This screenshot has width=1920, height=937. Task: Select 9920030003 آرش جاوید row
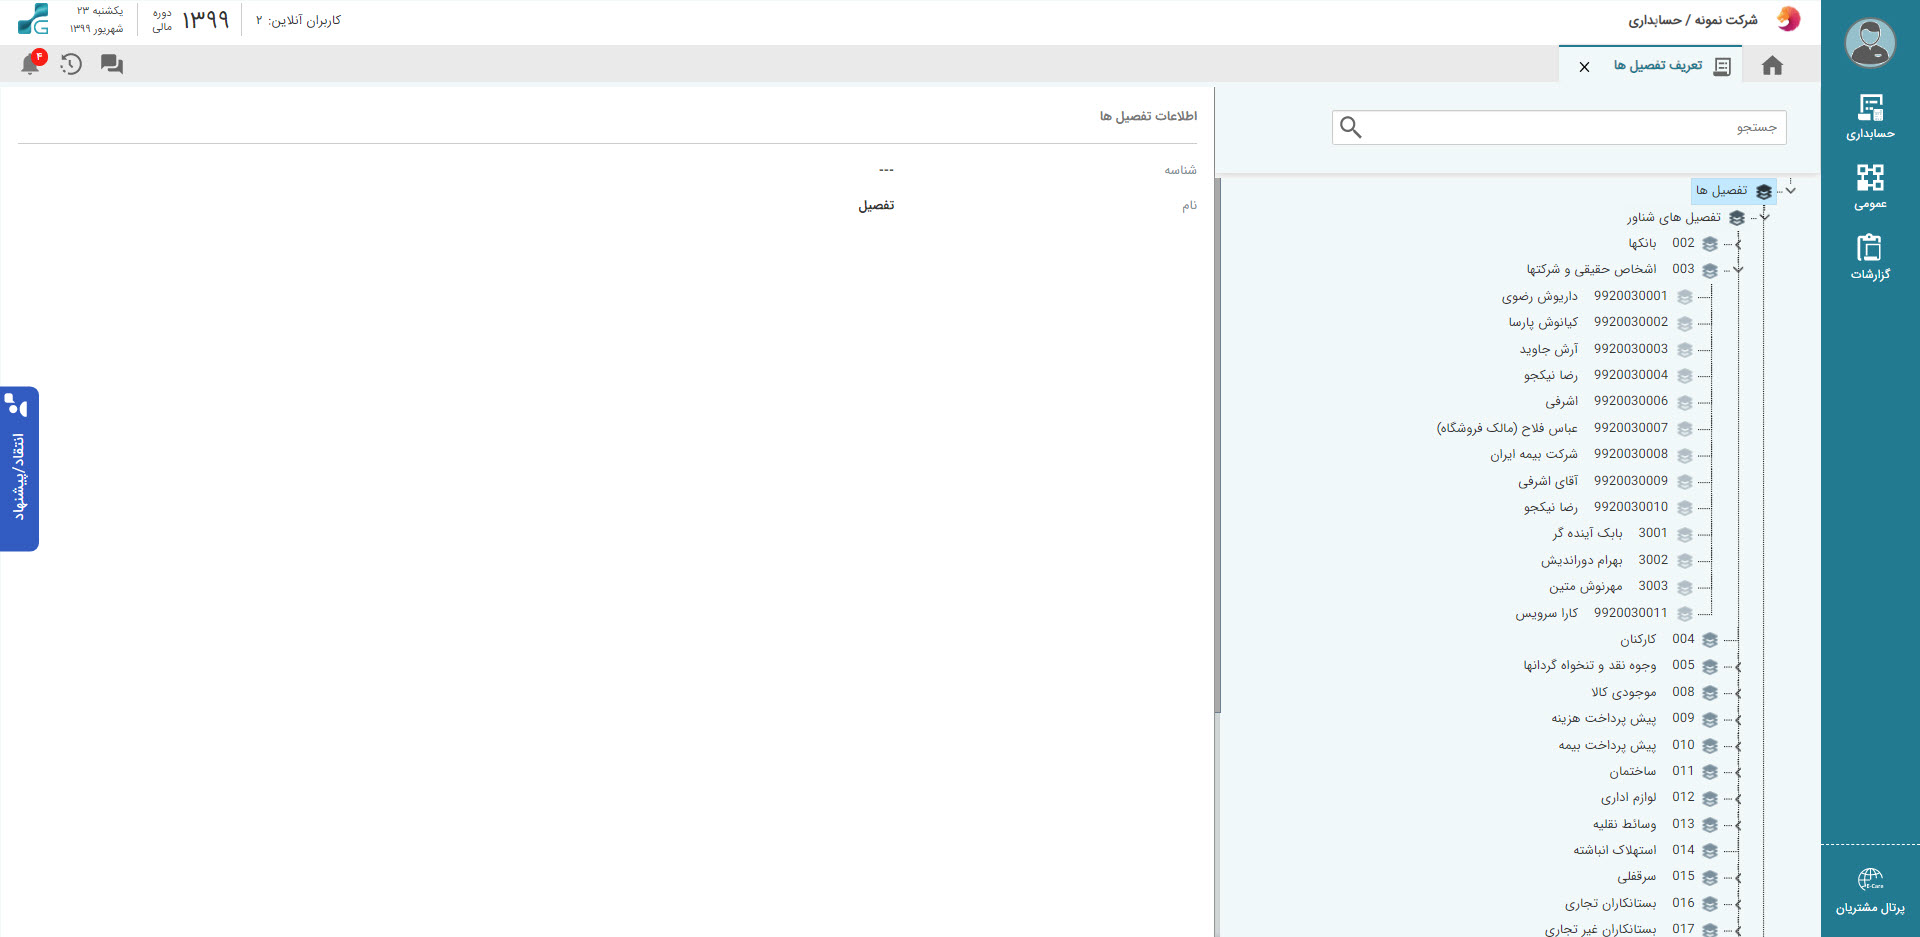point(1606,349)
